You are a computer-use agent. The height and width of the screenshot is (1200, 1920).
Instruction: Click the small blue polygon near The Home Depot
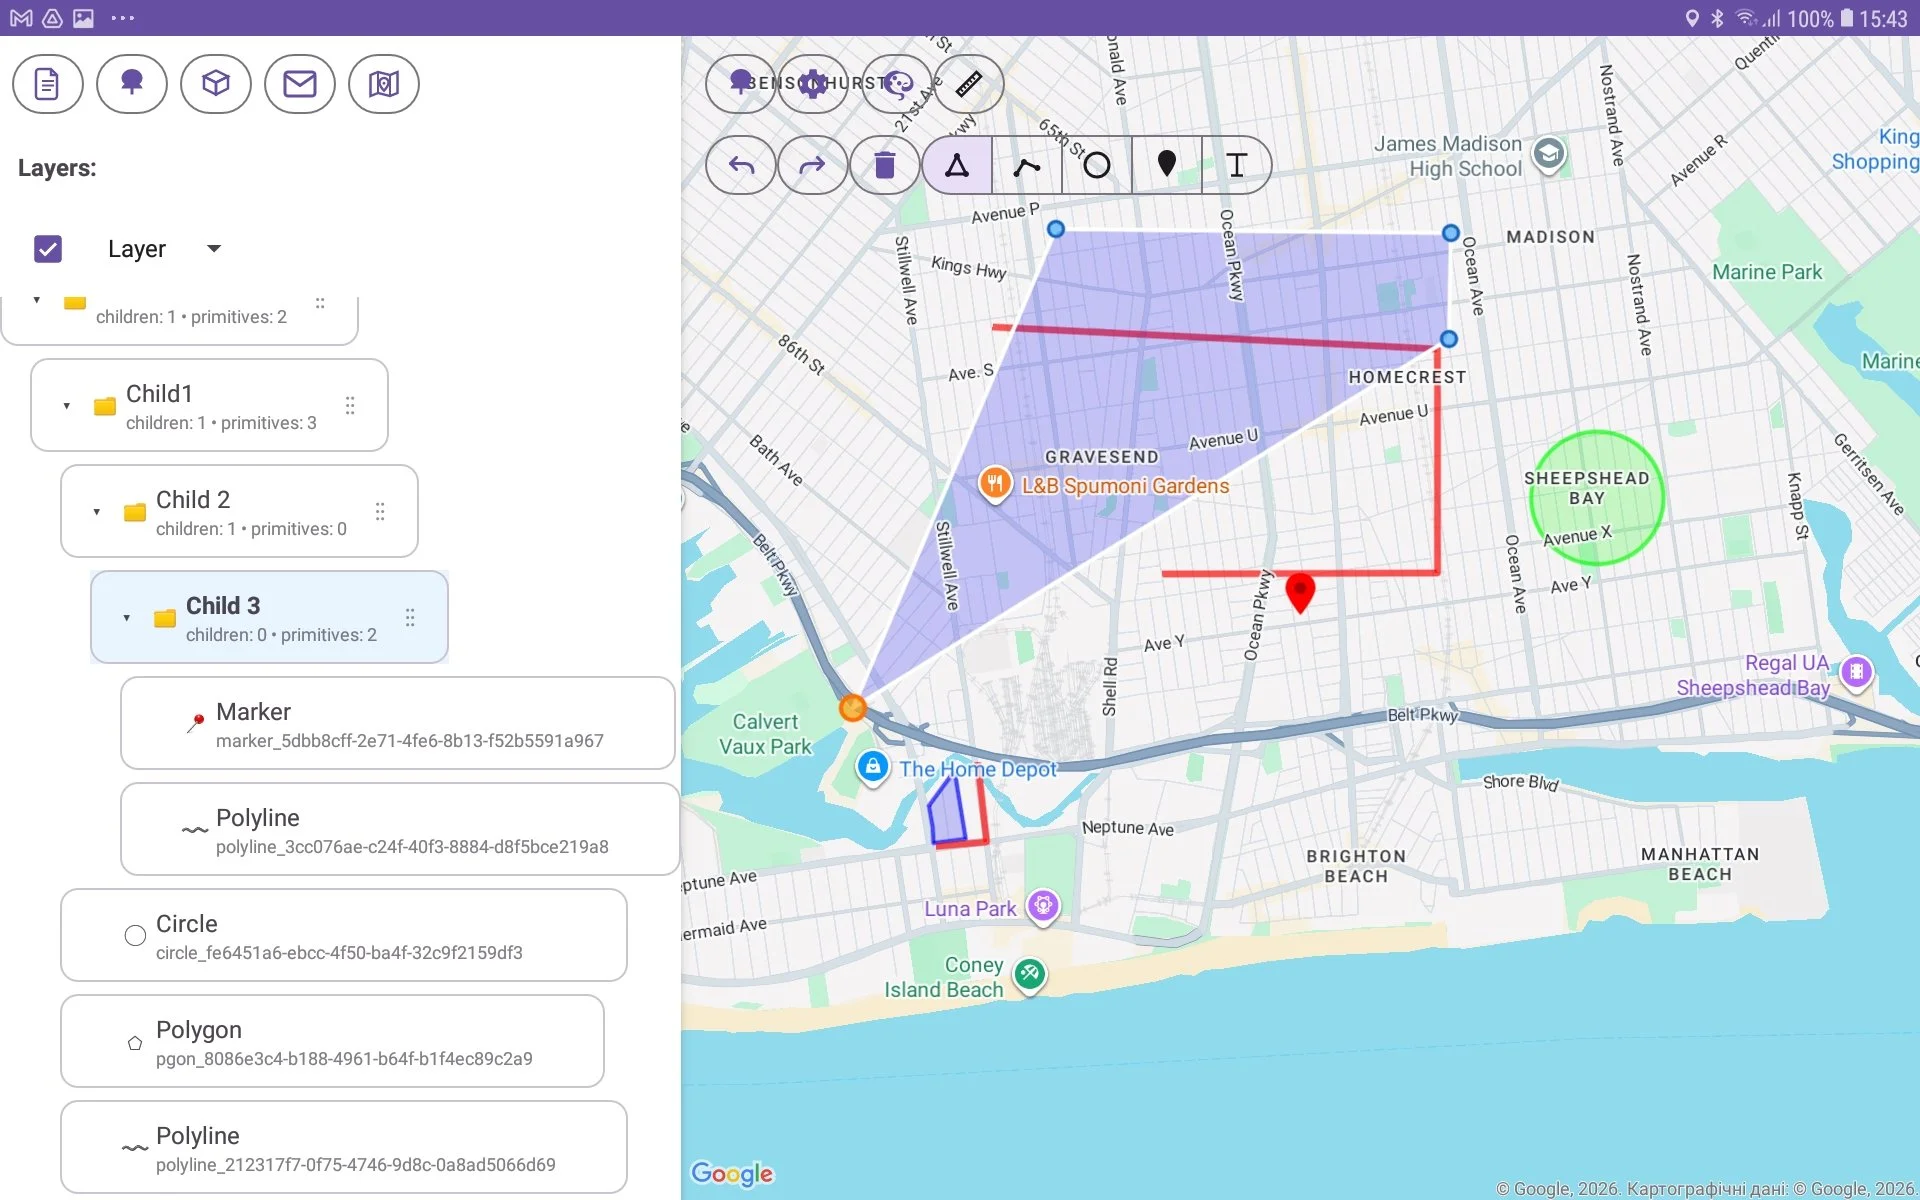point(946,811)
